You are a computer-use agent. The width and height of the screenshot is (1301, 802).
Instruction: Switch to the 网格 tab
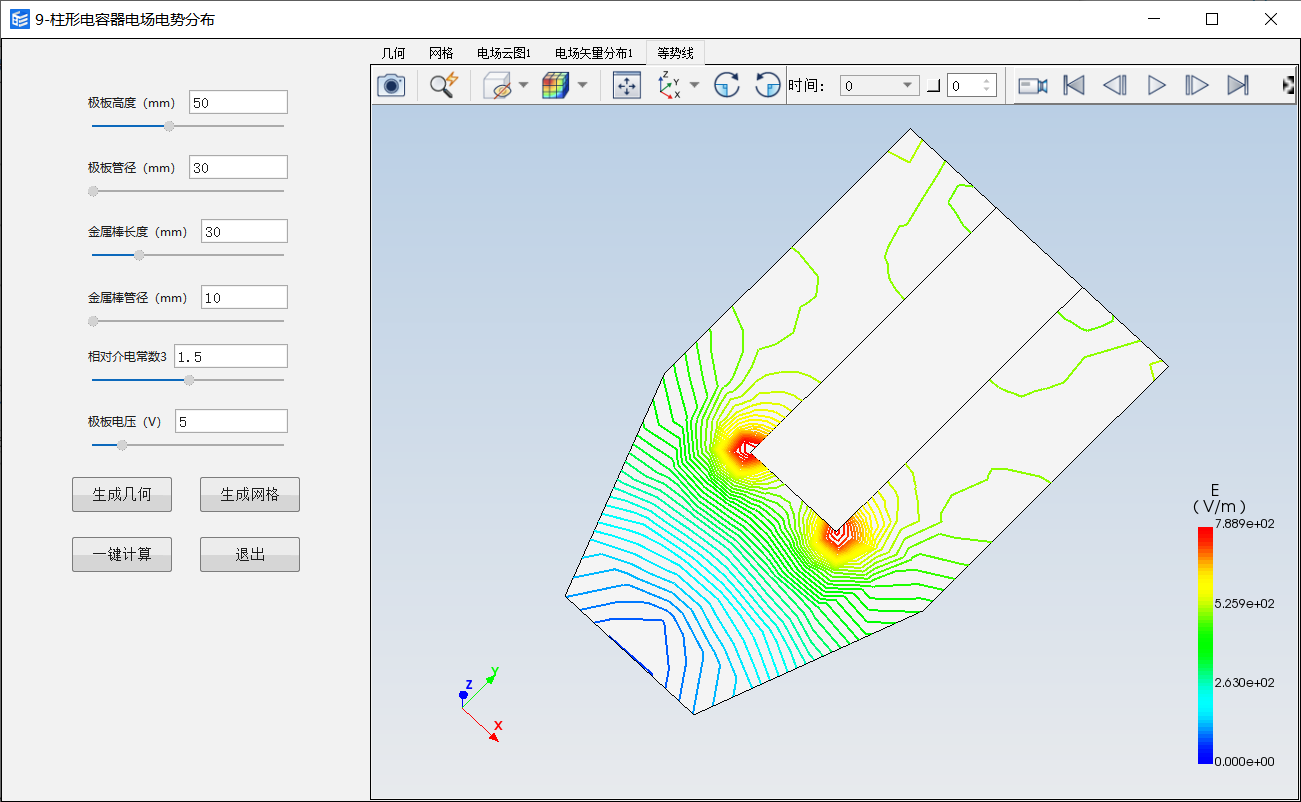pos(441,53)
